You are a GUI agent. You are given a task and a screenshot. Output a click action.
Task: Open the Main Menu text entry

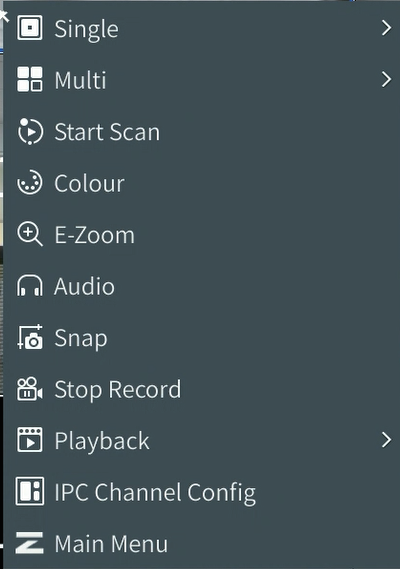(x=111, y=544)
